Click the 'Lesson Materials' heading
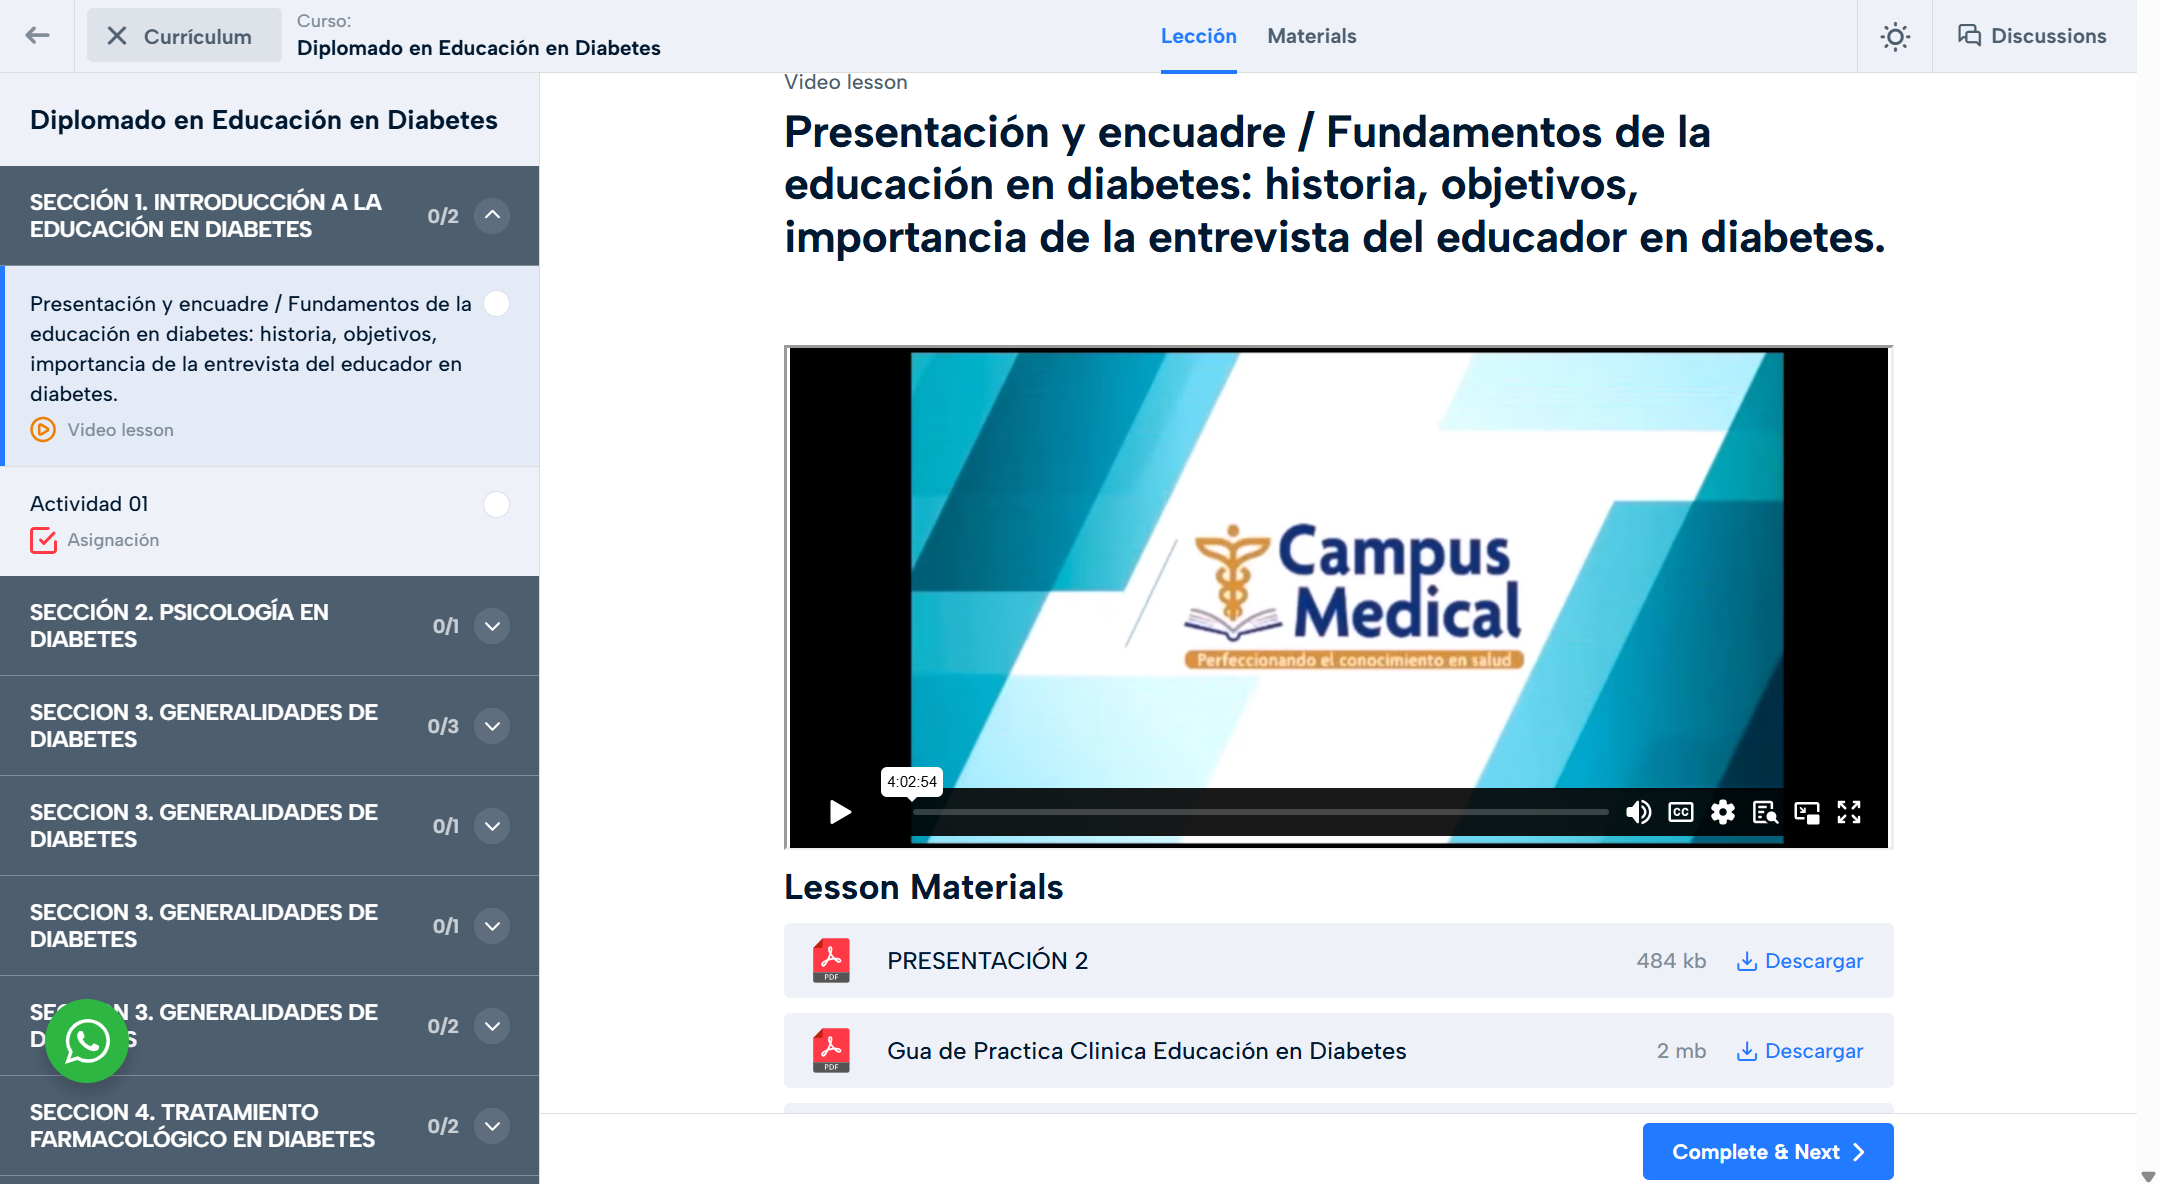The width and height of the screenshot is (2159, 1184). point(923,887)
